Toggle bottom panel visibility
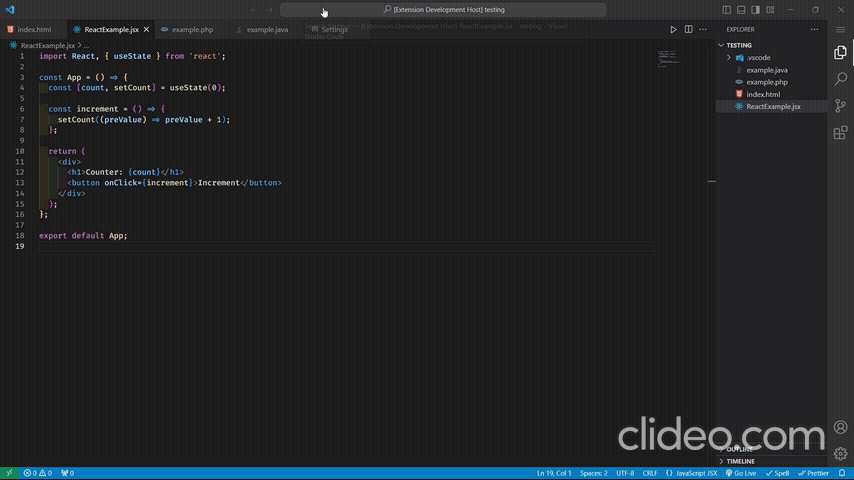 tap(741, 10)
